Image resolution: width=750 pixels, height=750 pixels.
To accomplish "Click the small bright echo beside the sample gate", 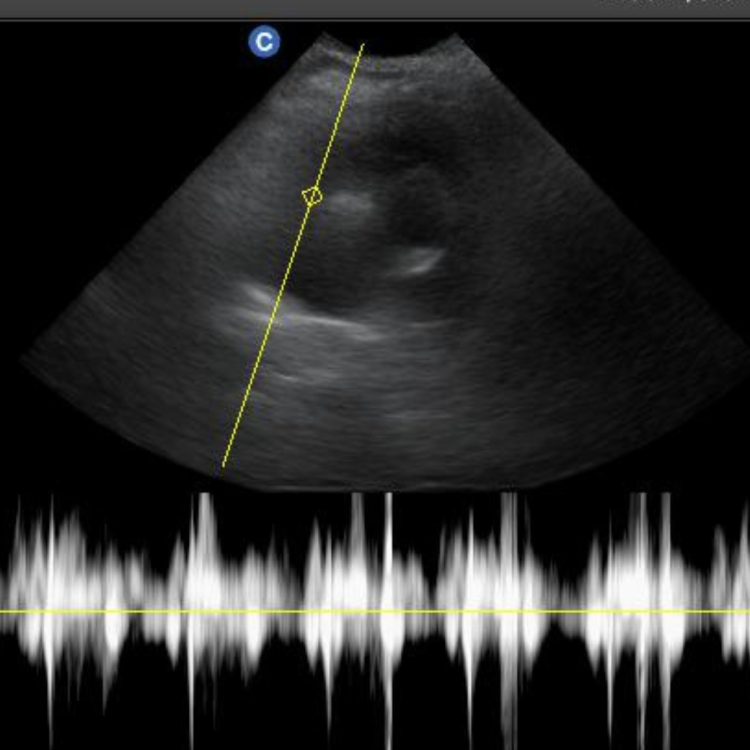I will [x=350, y=203].
